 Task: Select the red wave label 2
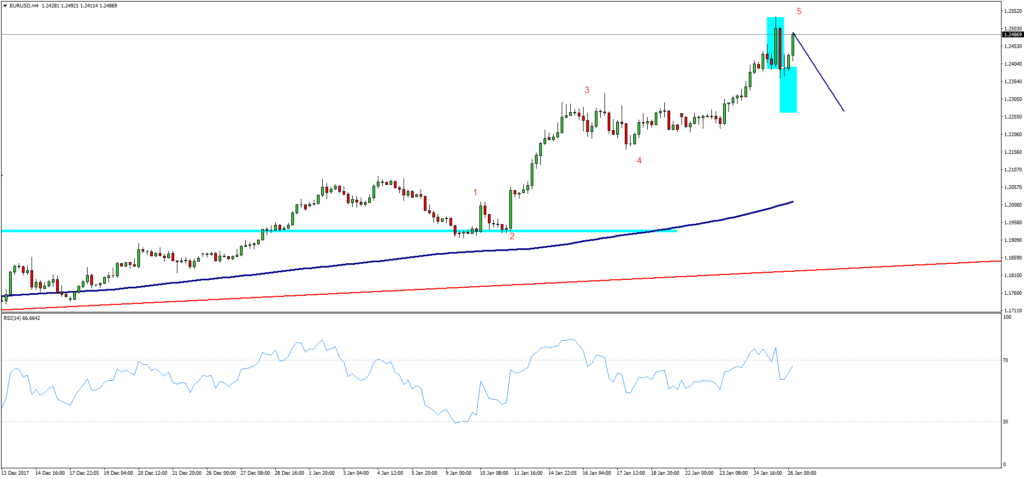tap(512, 237)
